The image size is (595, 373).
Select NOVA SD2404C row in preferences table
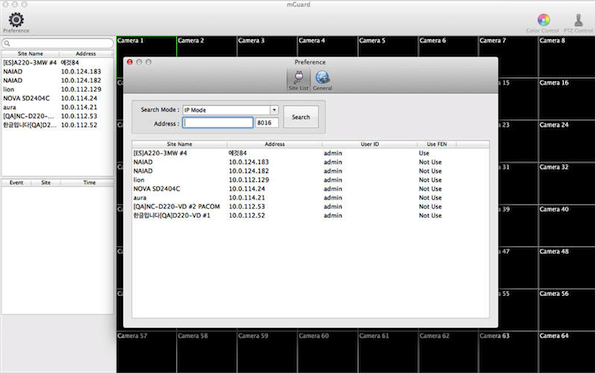click(x=310, y=189)
